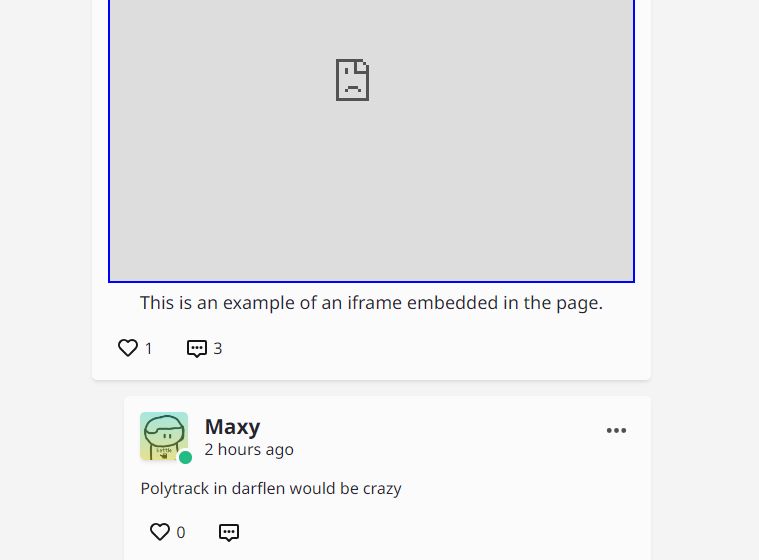This screenshot has width=759, height=560.
Task: Visit the profile by clicking the Maxy username
Action: pyautogui.click(x=232, y=426)
